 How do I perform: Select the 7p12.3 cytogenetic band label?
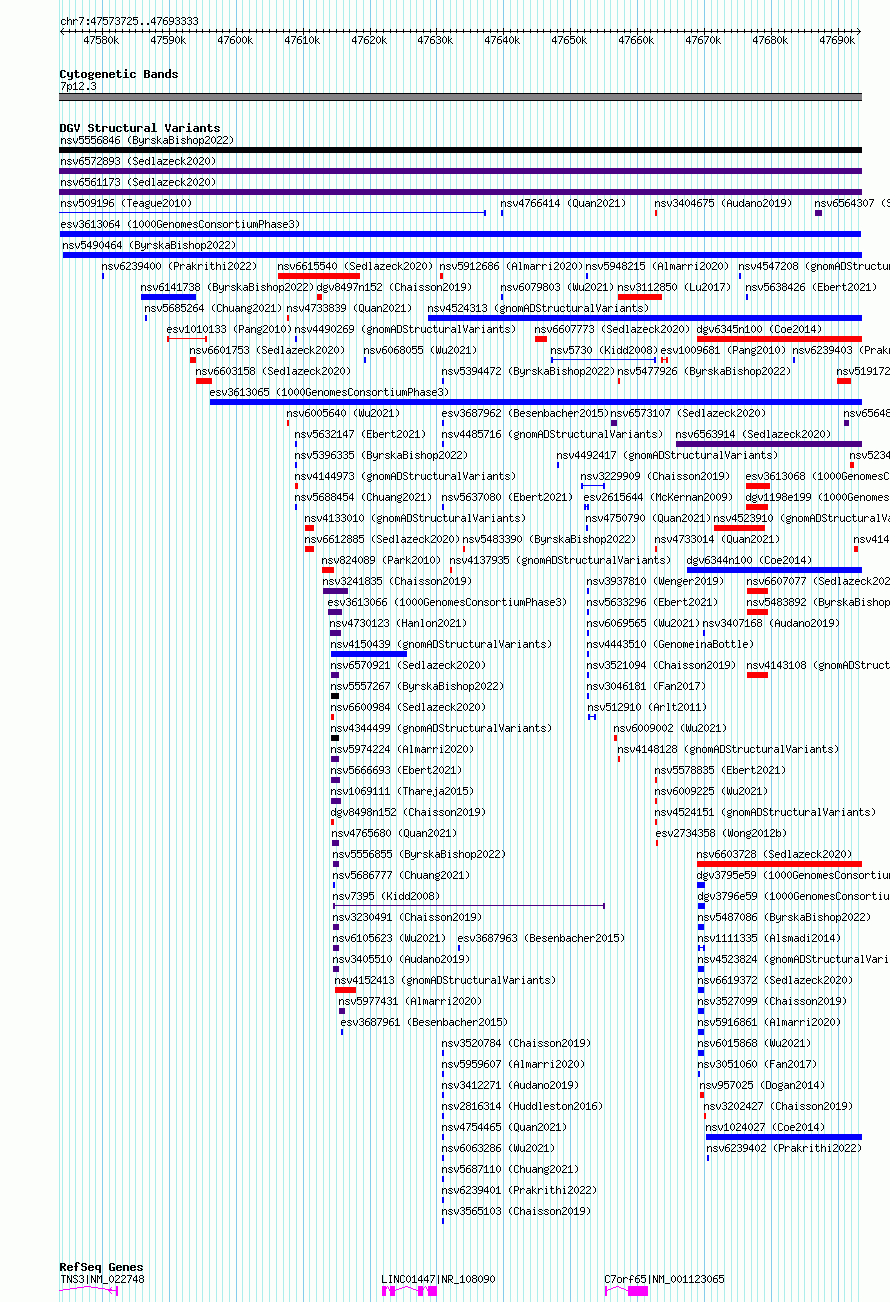tap(78, 86)
